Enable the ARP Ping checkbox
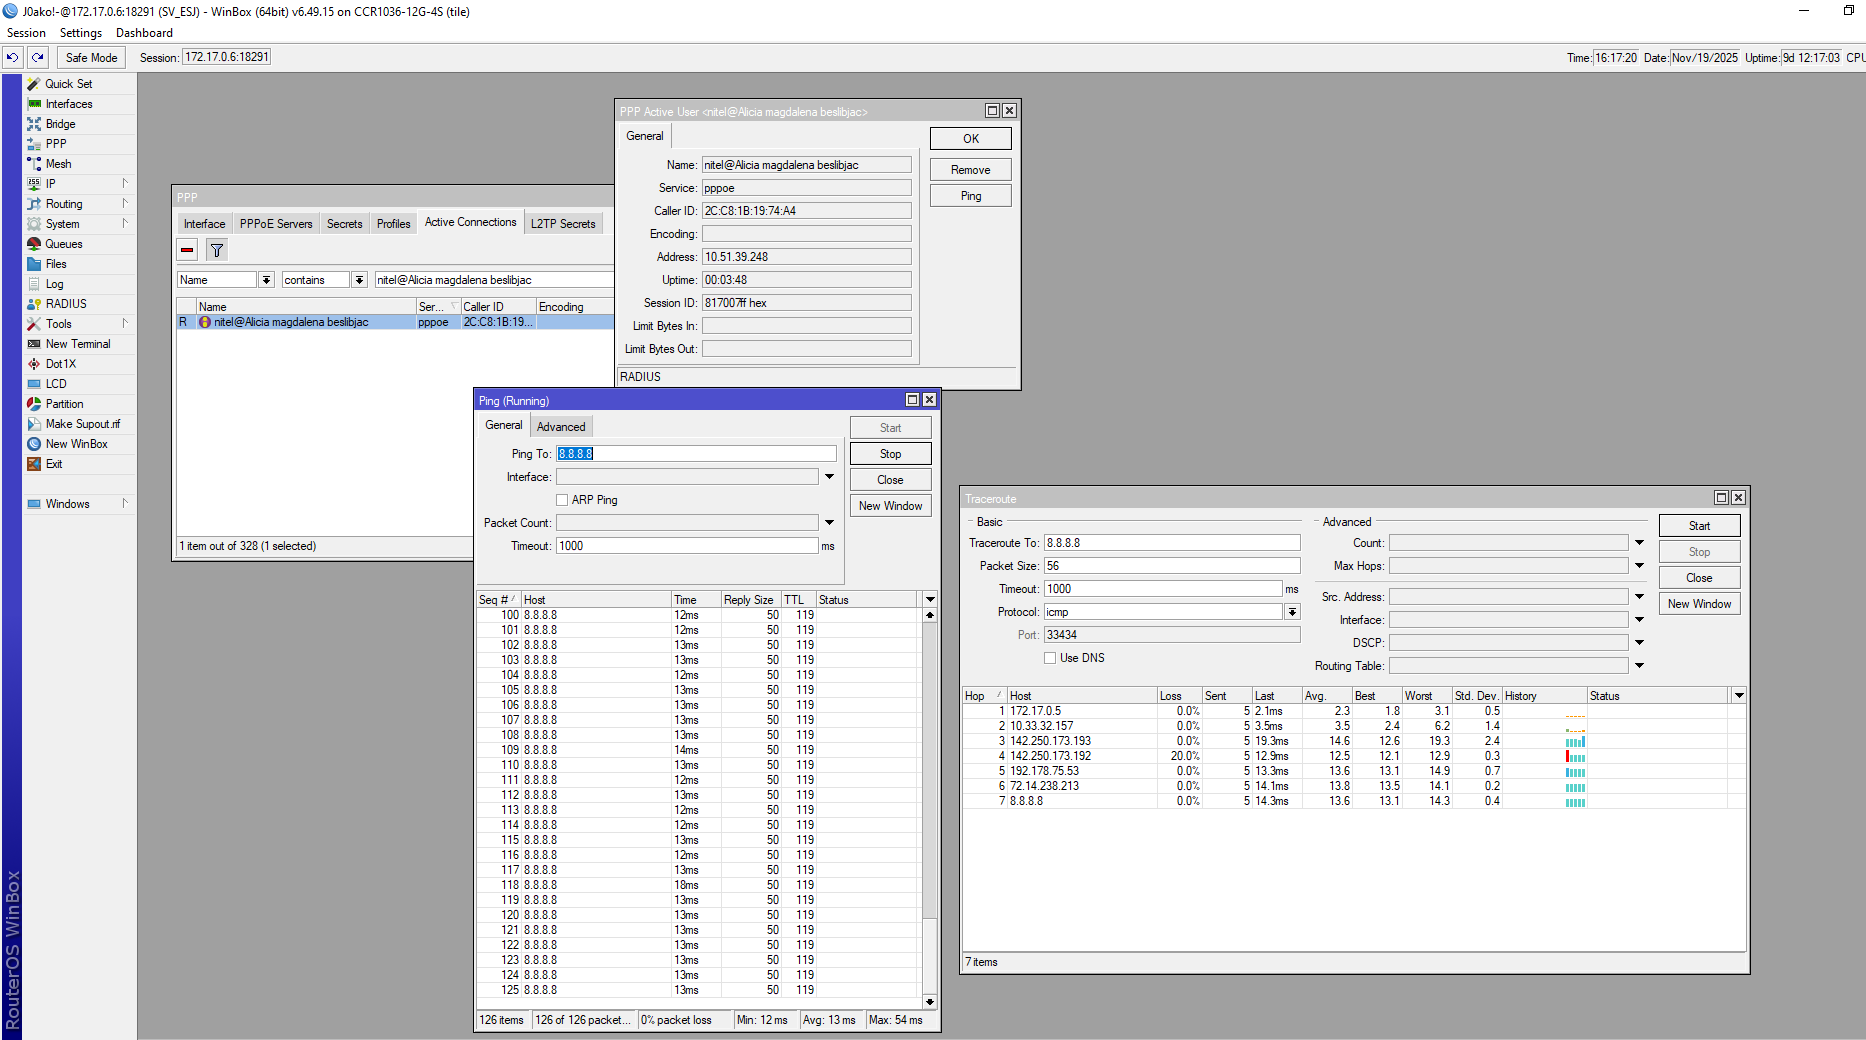Viewport: 1866px width, 1040px height. (x=562, y=500)
